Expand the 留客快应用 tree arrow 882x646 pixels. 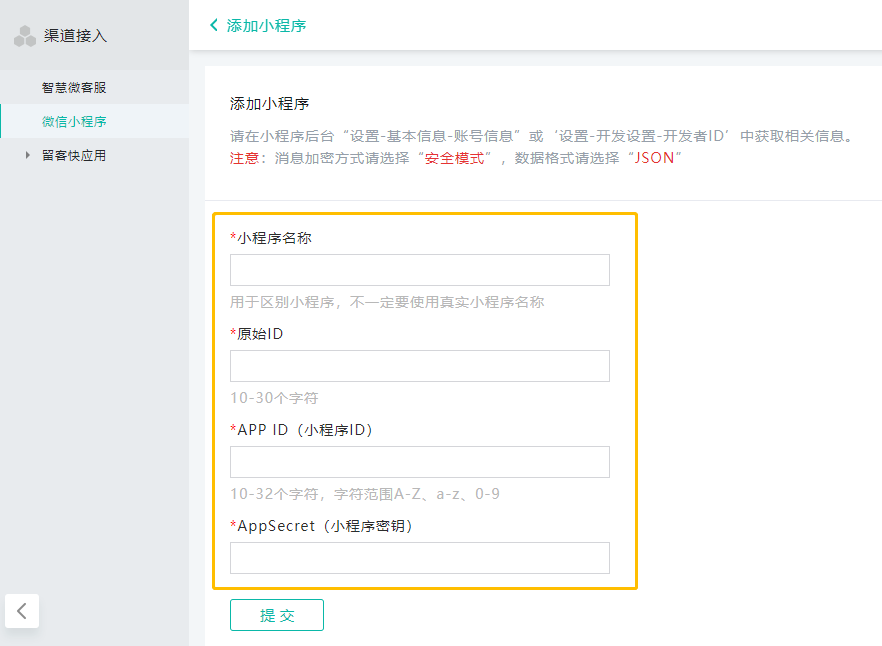(x=28, y=155)
